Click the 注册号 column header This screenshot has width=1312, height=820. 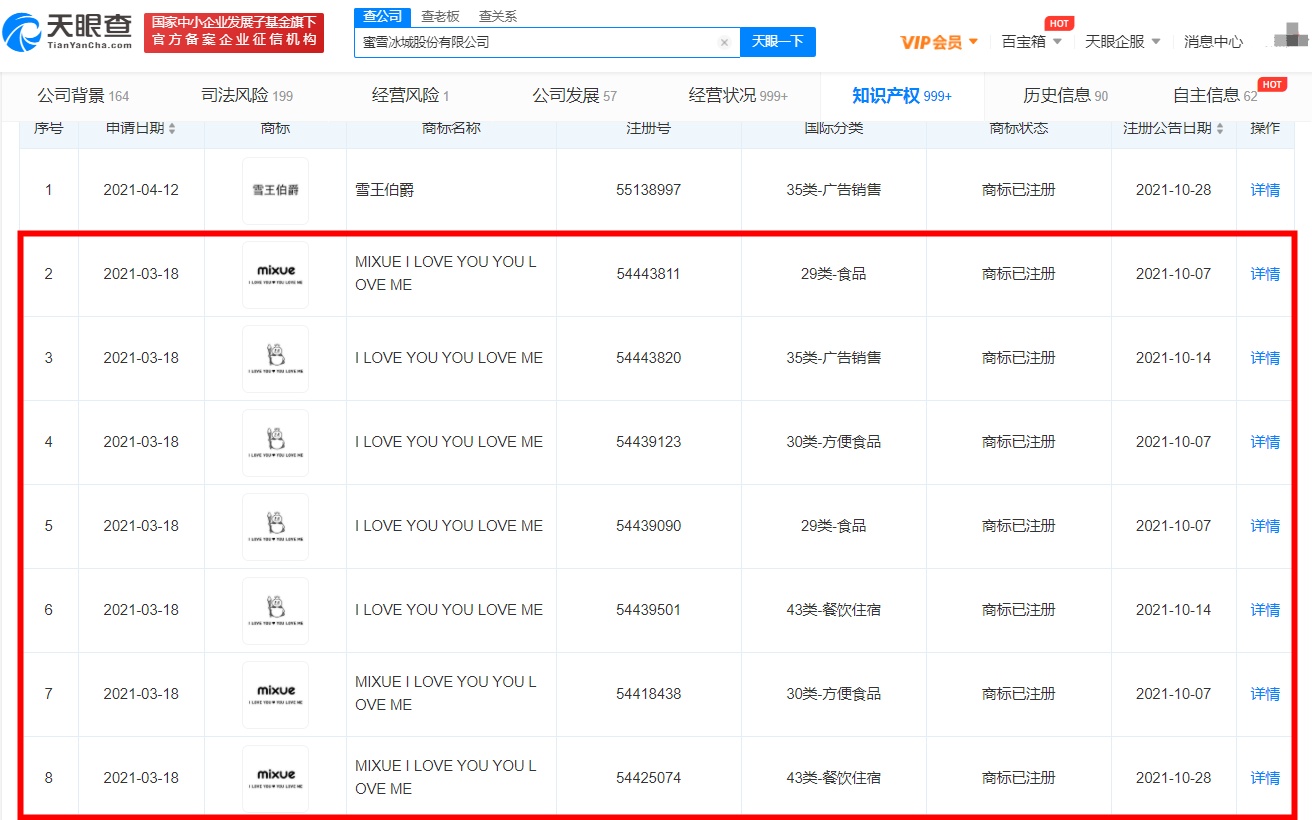[x=648, y=128]
